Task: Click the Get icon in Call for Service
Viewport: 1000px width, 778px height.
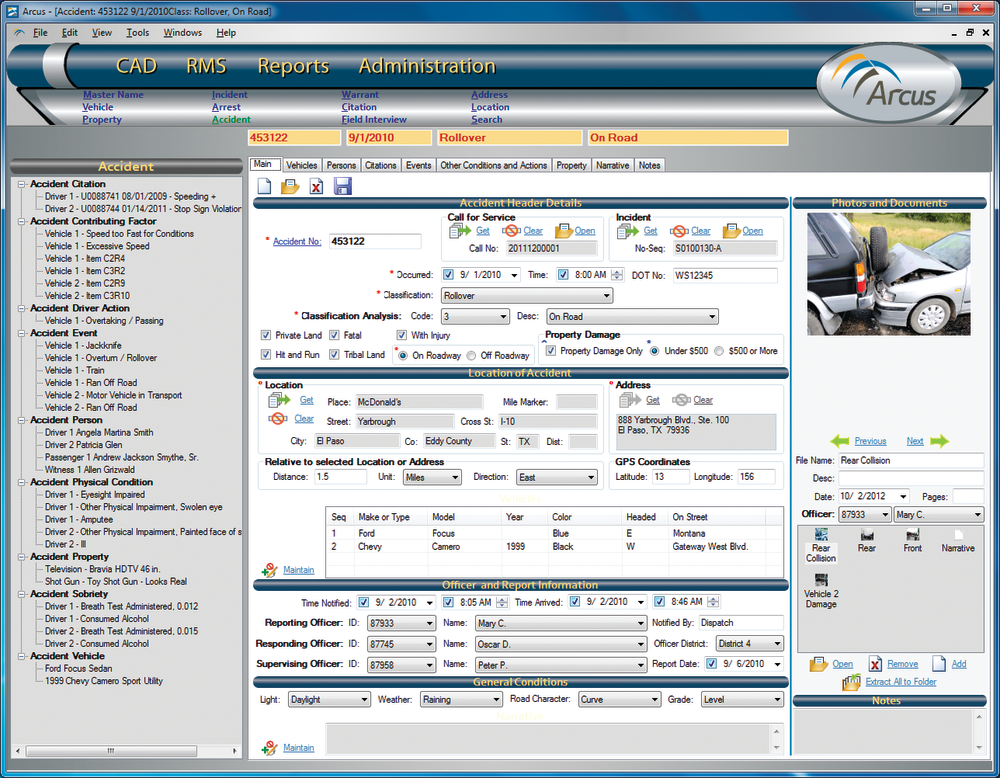Action: (x=460, y=231)
